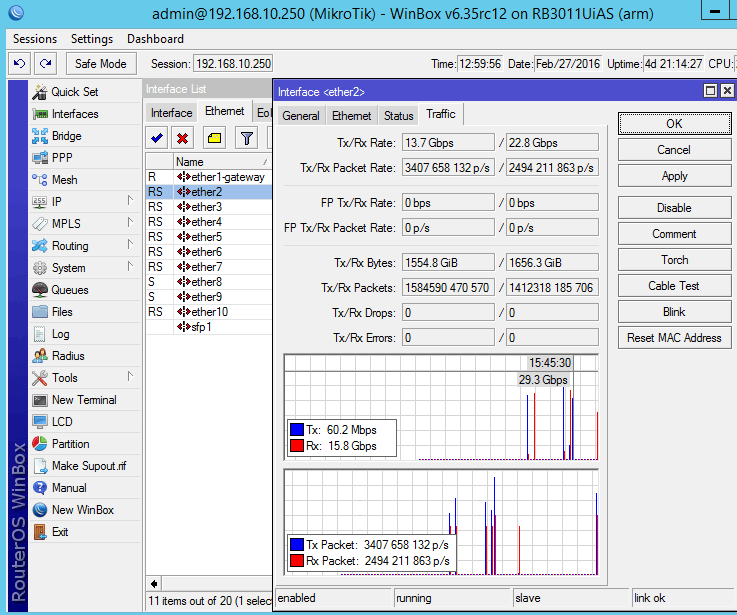Enable interface with blue checkmark icon
Screen dimensions: 737x615
pos(157,138)
